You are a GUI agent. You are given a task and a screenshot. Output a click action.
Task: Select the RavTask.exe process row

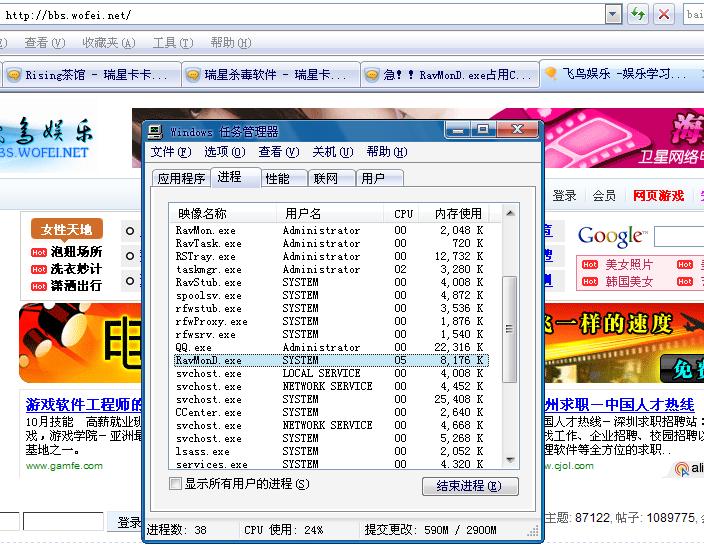coord(331,243)
